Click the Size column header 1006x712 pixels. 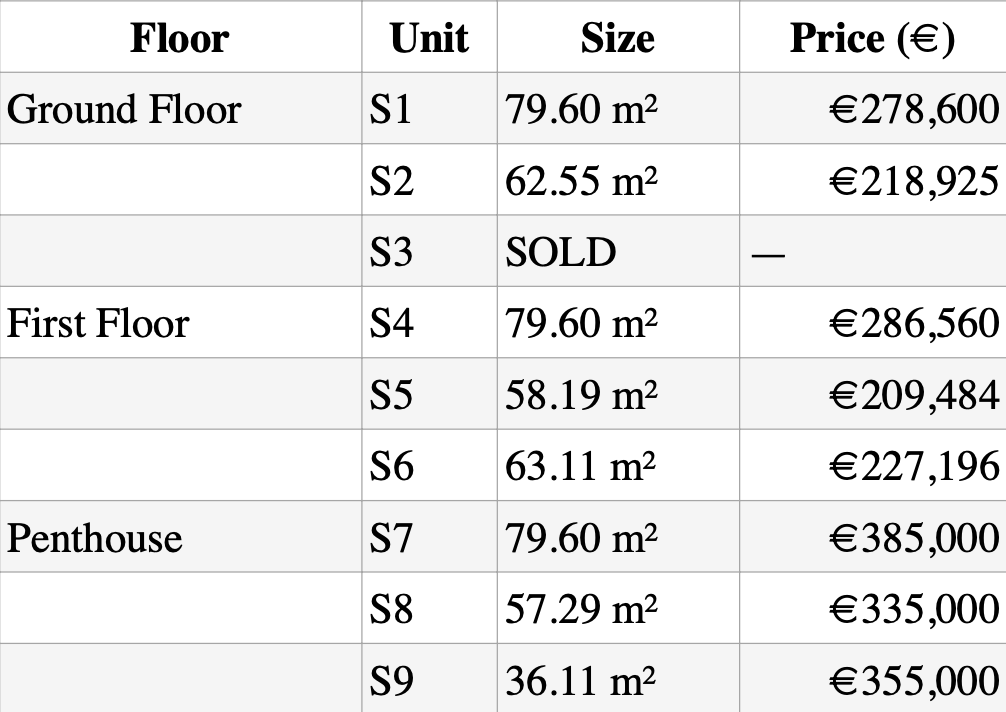(617, 38)
